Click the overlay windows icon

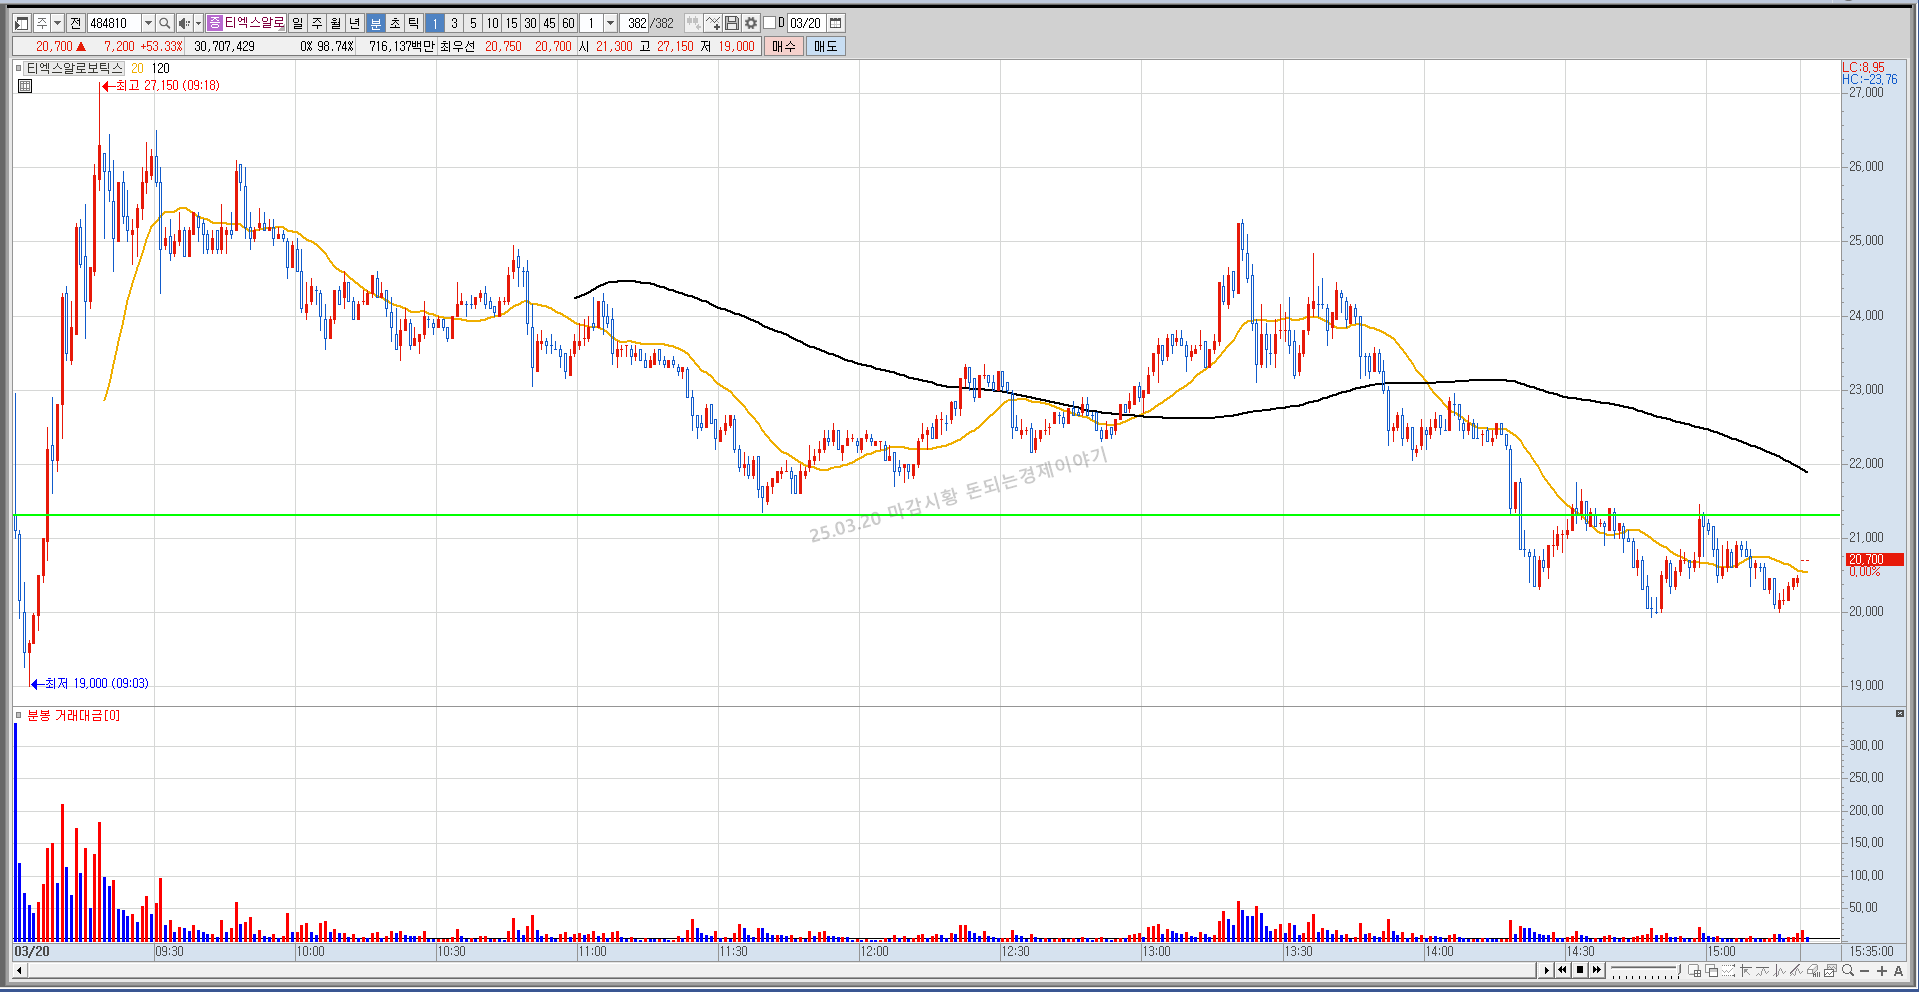click(1711, 970)
